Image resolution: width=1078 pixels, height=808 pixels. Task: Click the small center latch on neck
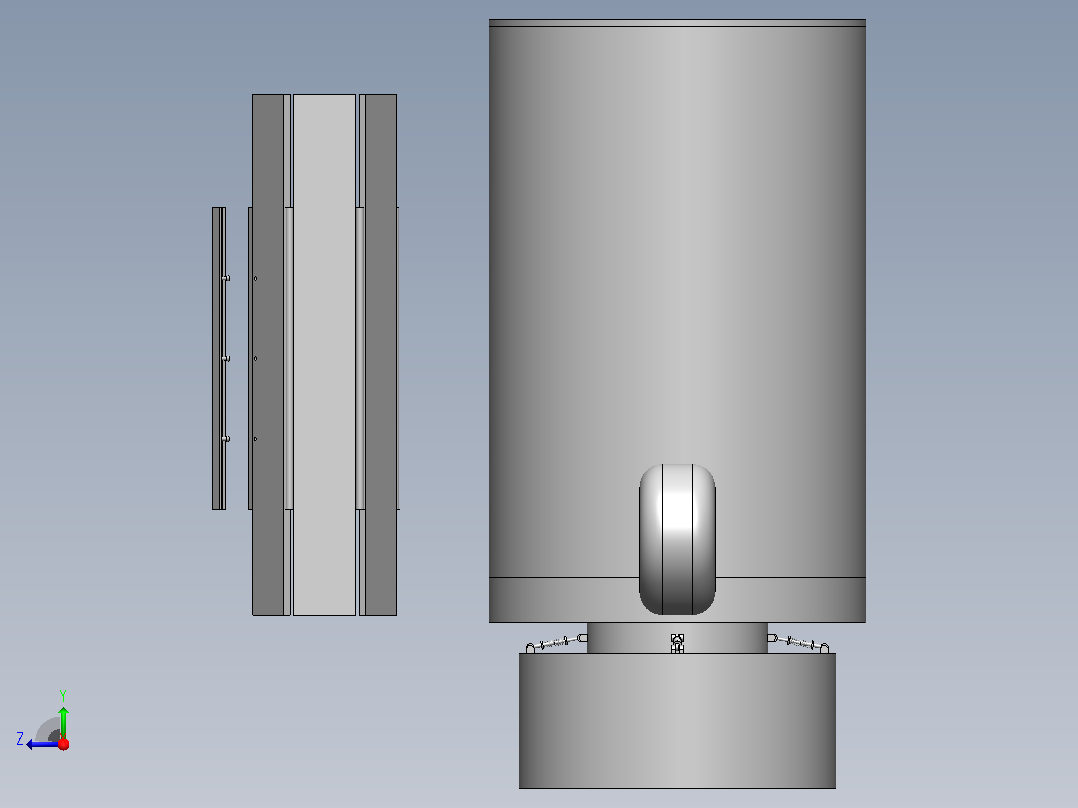[677, 644]
